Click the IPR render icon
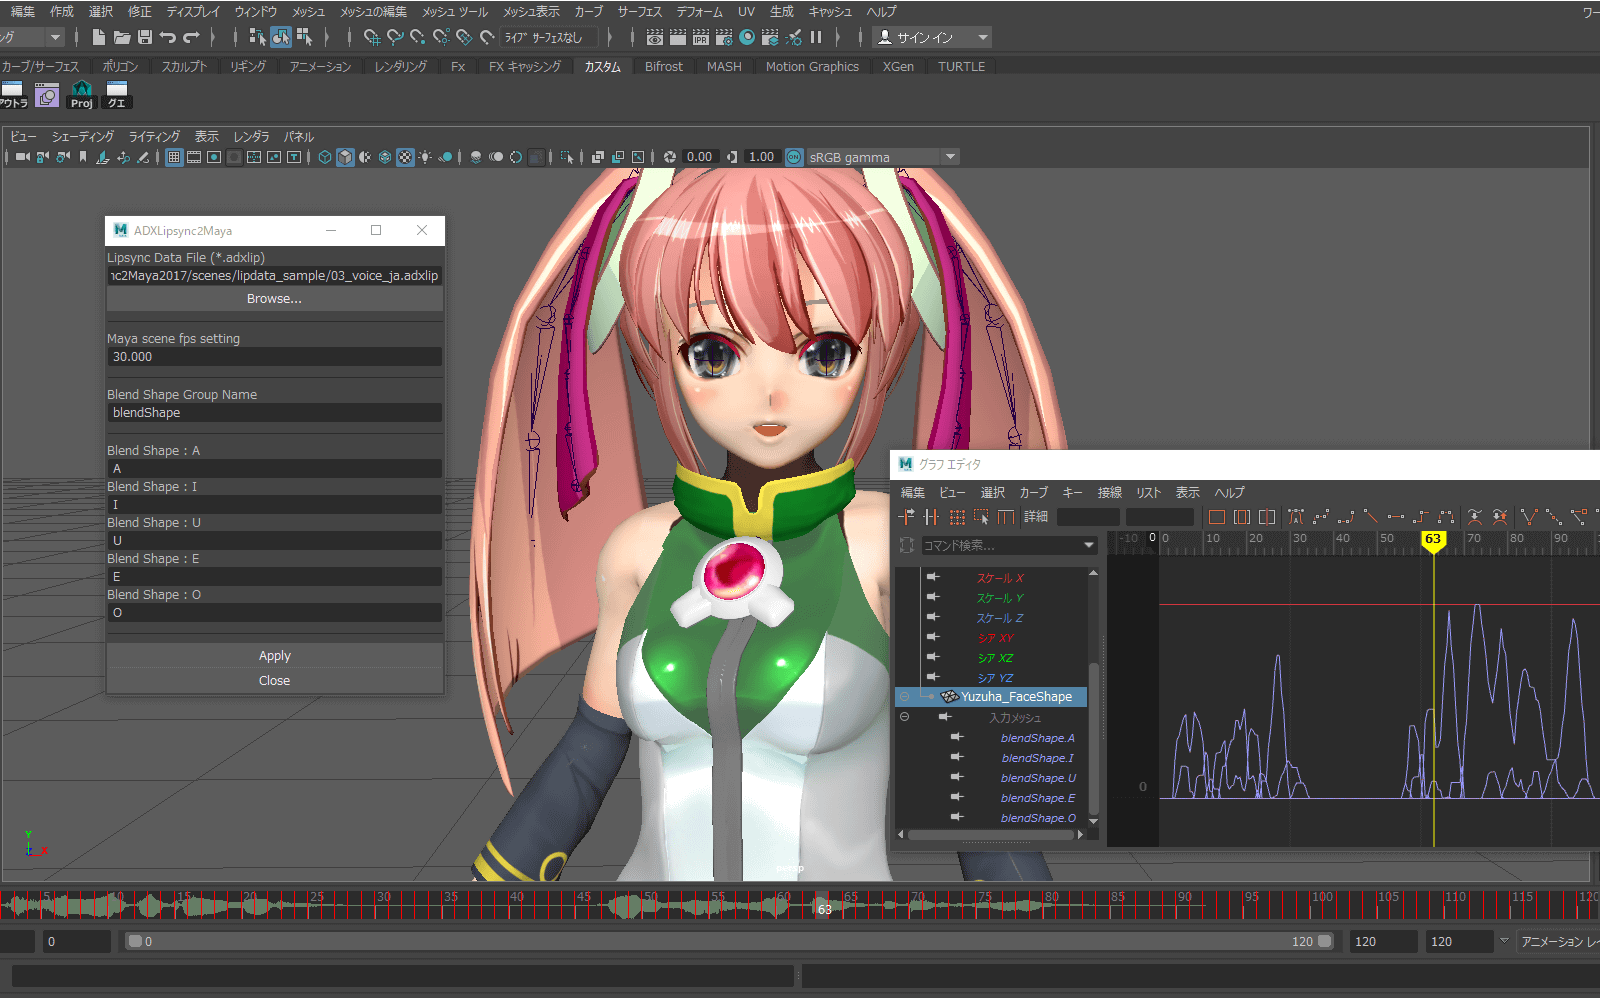 click(700, 37)
